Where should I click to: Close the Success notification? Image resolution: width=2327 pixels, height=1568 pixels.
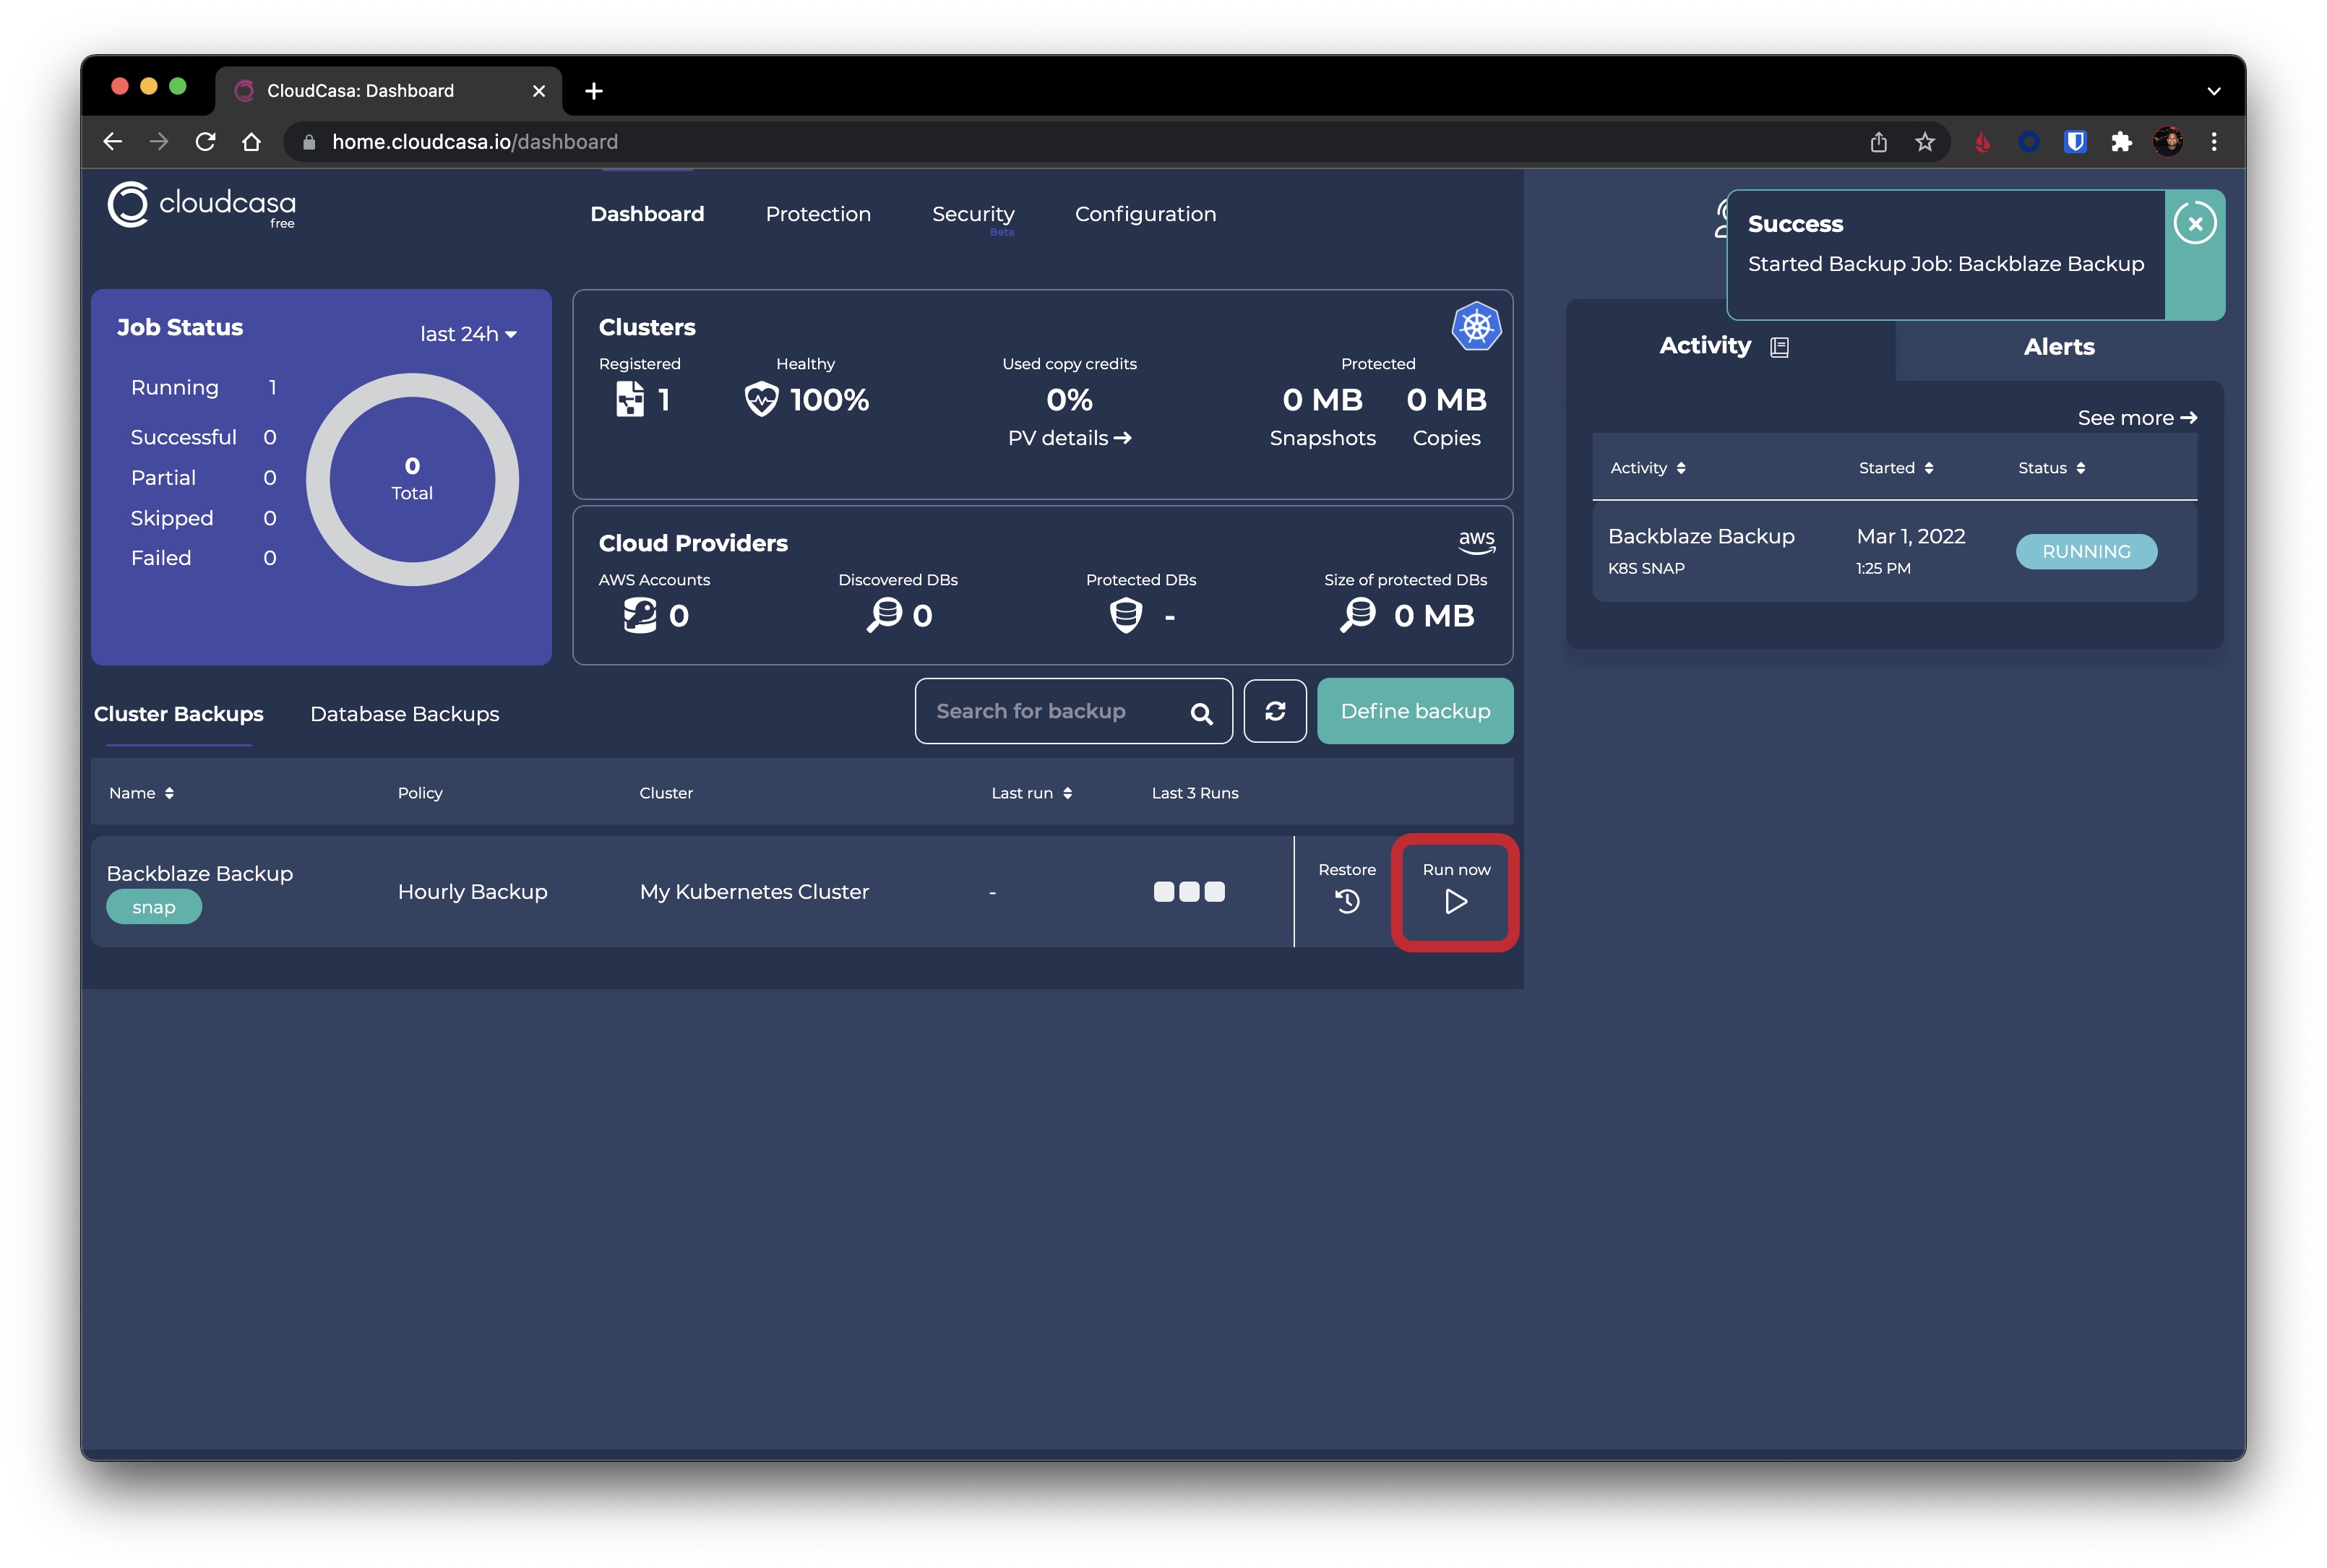click(x=2194, y=223)
